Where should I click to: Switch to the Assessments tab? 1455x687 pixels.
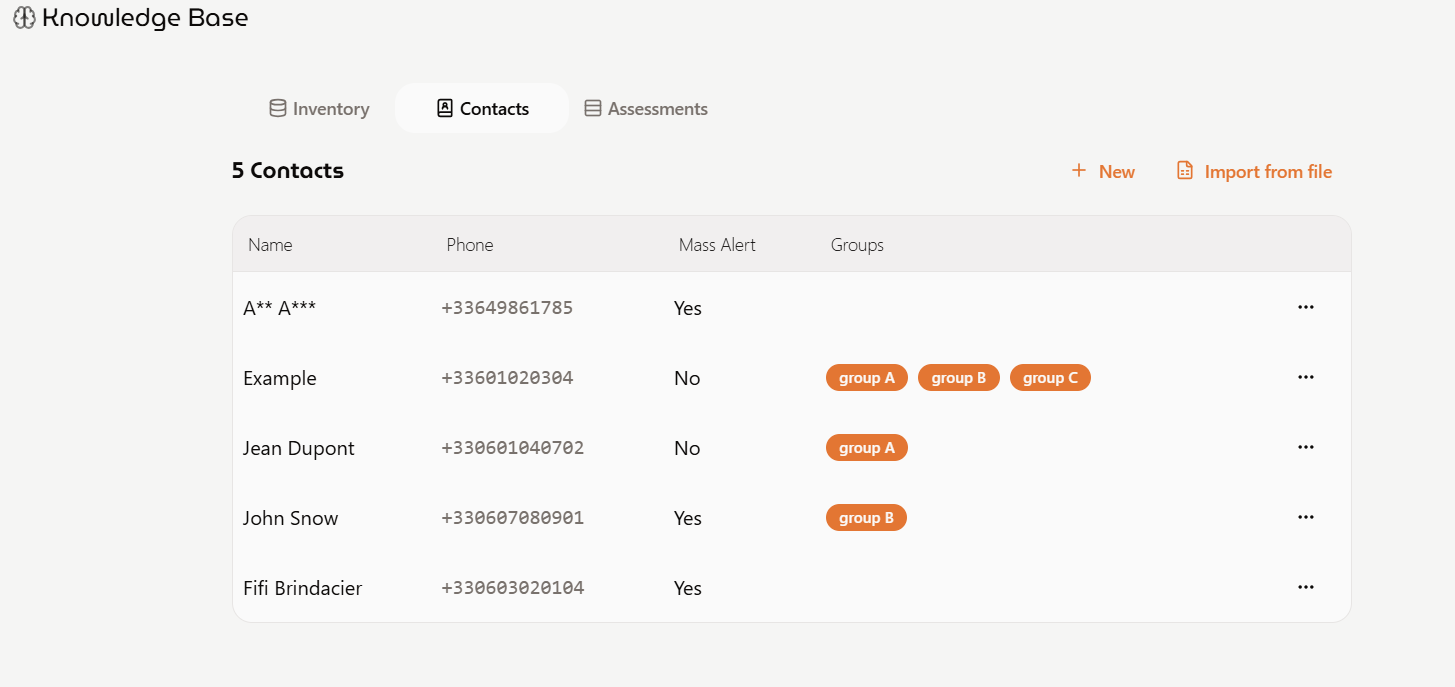click(646, 109)
